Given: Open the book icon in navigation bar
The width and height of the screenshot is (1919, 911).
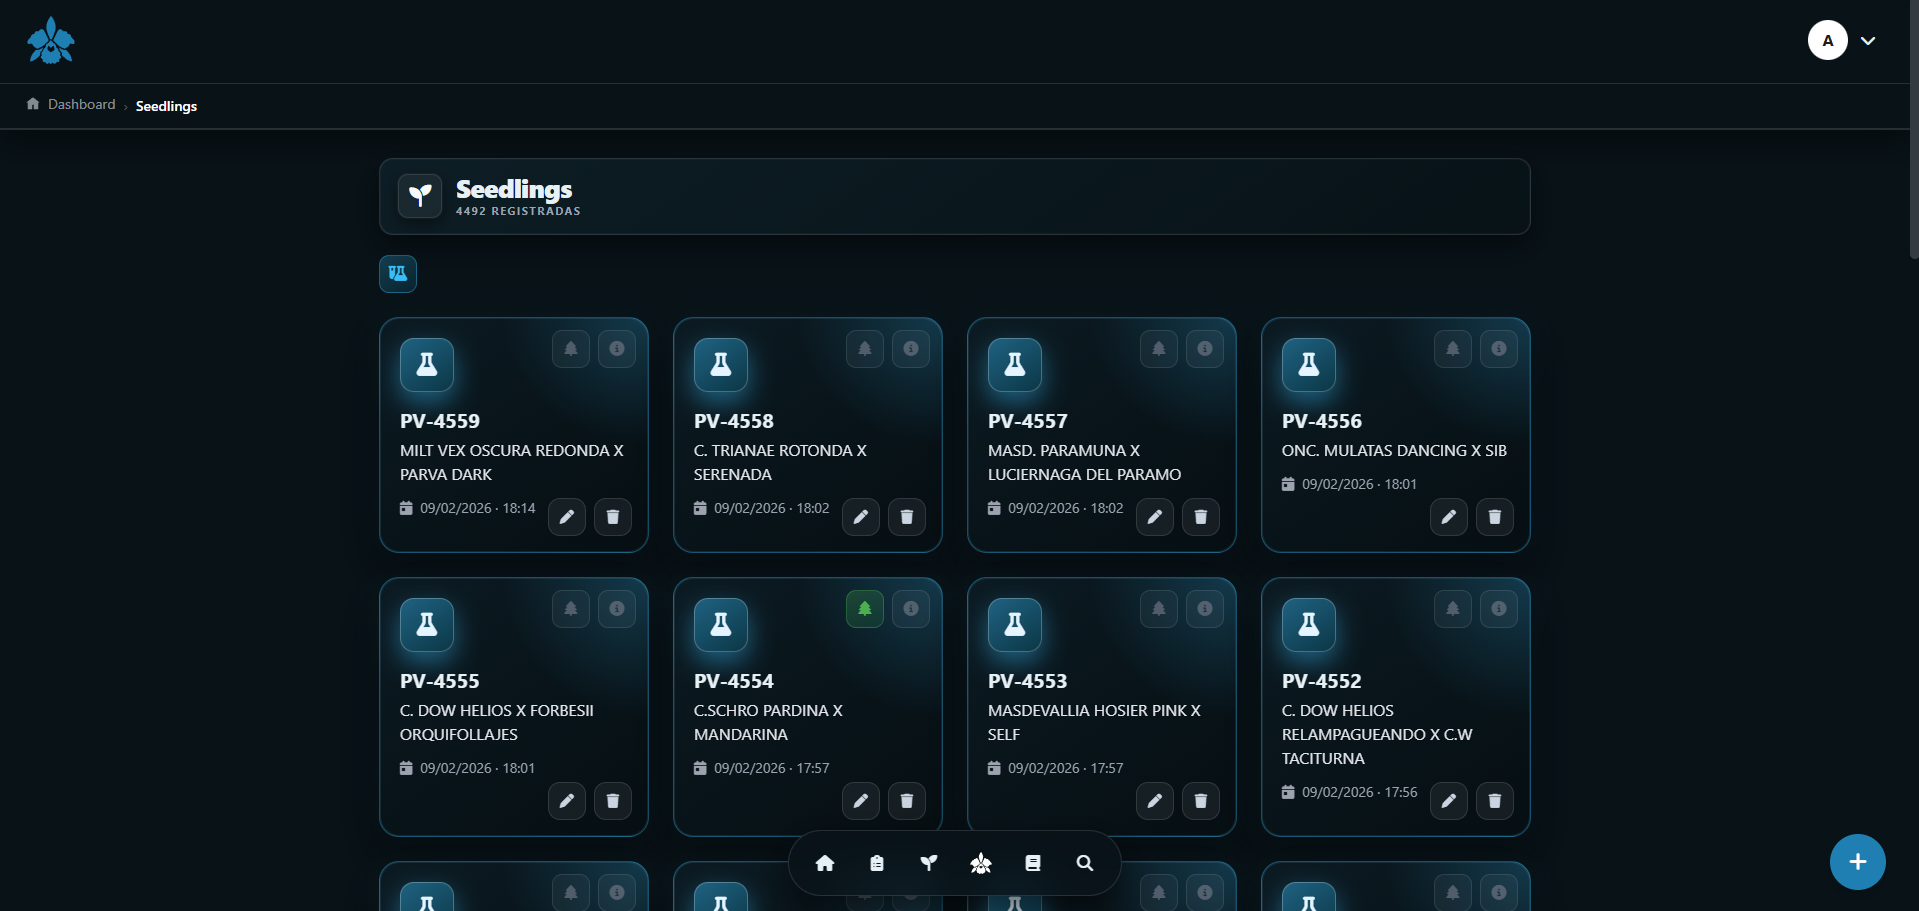Looking at the screenshot, I should (x=1033, y=863).
